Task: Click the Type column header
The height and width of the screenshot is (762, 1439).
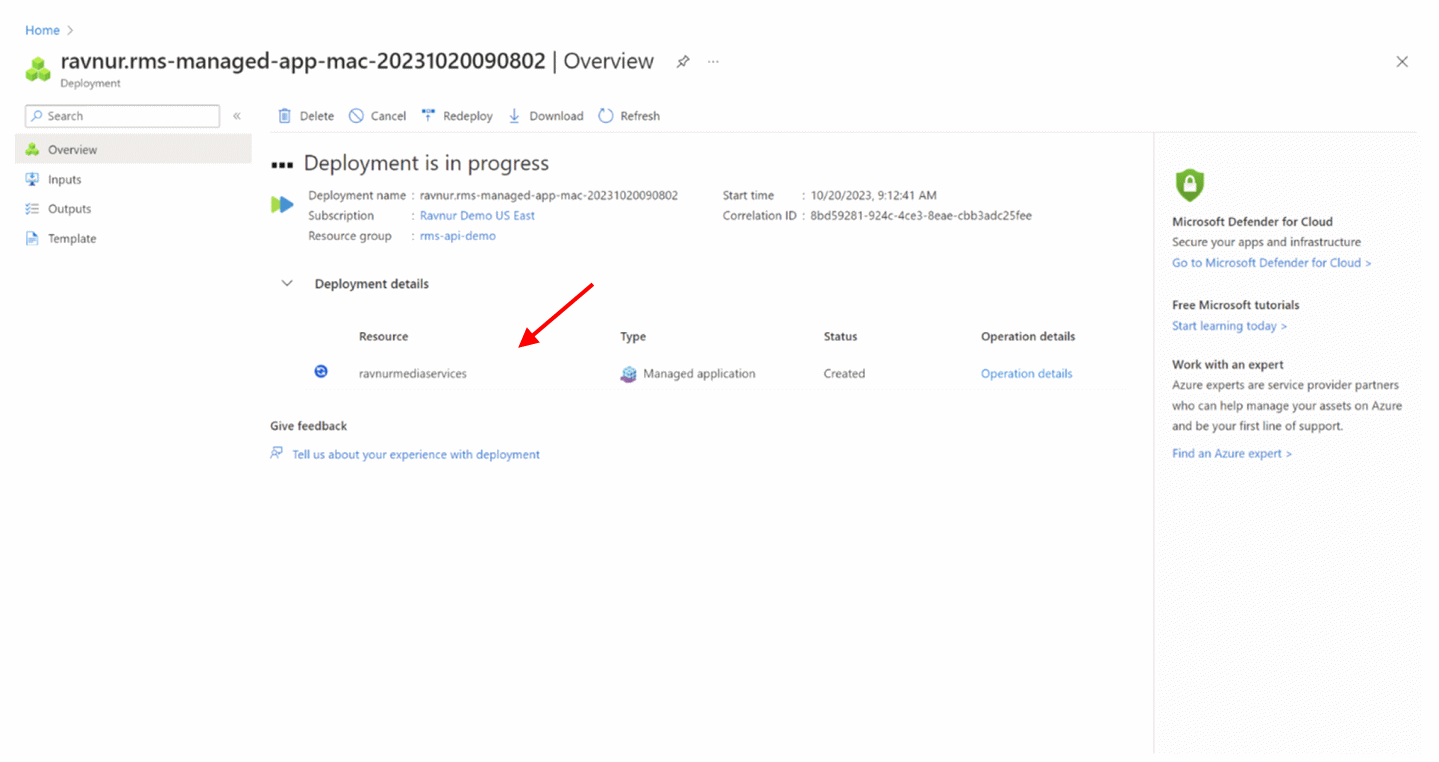Action: point(633,337)
